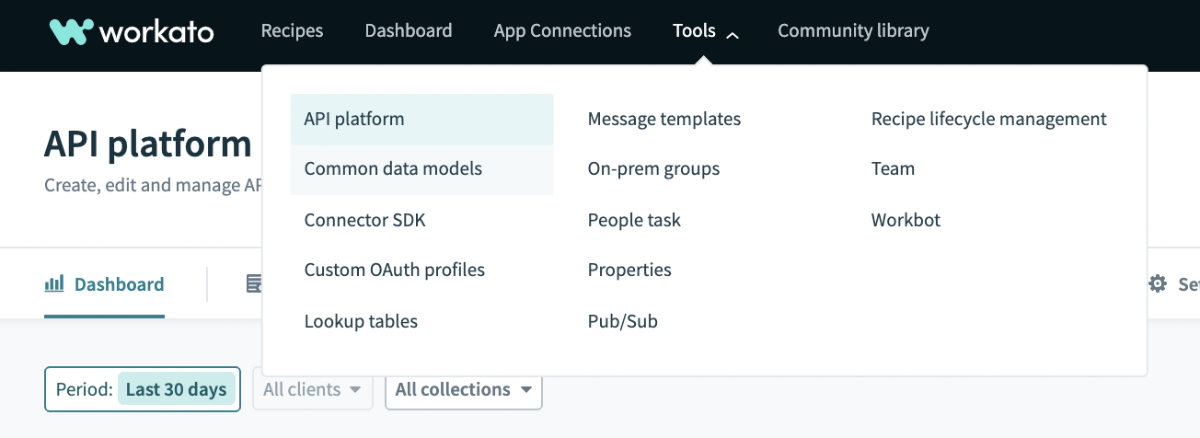Click the Settings gear icon

tap(1157, 284)
